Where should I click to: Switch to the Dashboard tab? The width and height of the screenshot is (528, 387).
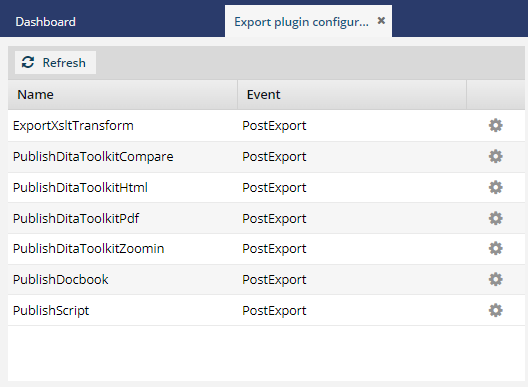coord(45,22)
